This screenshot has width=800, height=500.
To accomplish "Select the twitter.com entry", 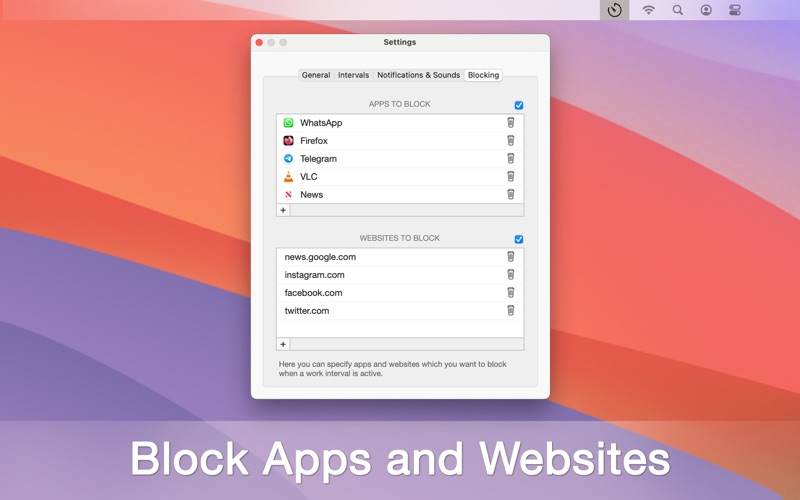I will pos(307,311).
